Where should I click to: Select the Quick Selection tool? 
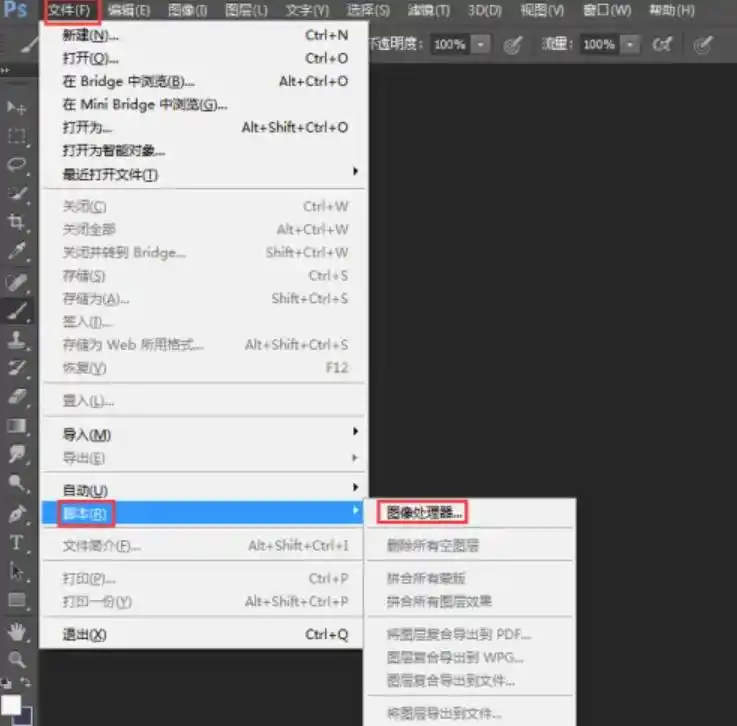click(x=17, y=193)
